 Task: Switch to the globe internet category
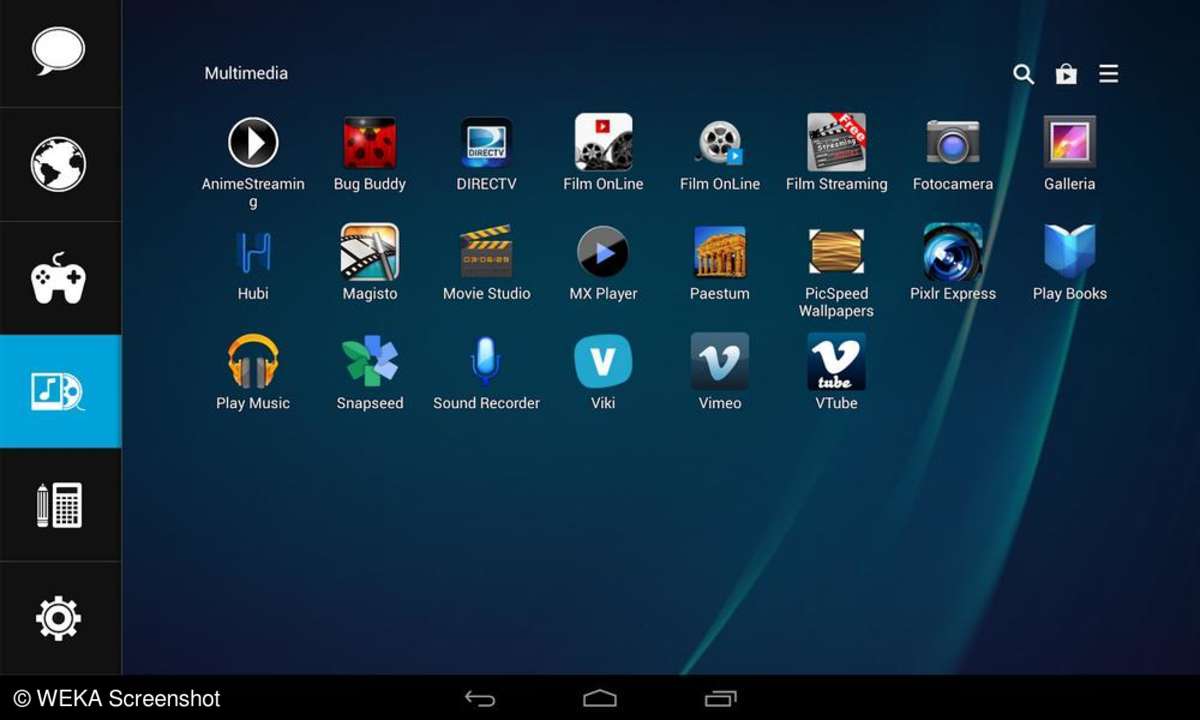[60, 165]
